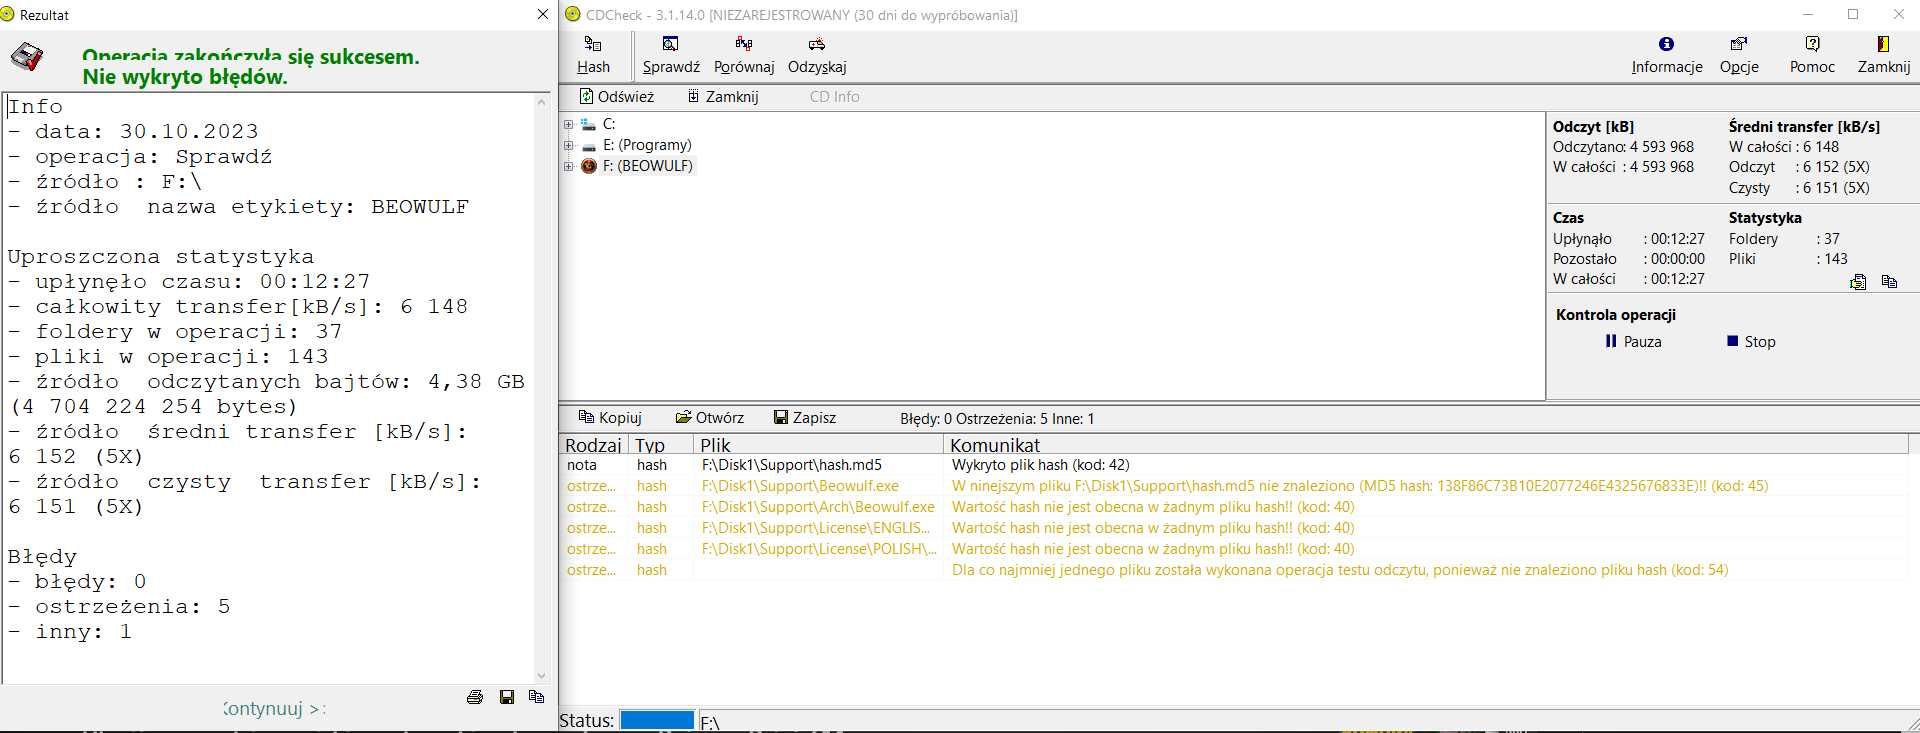Minimize the CDCheck window

point(1808,15)
